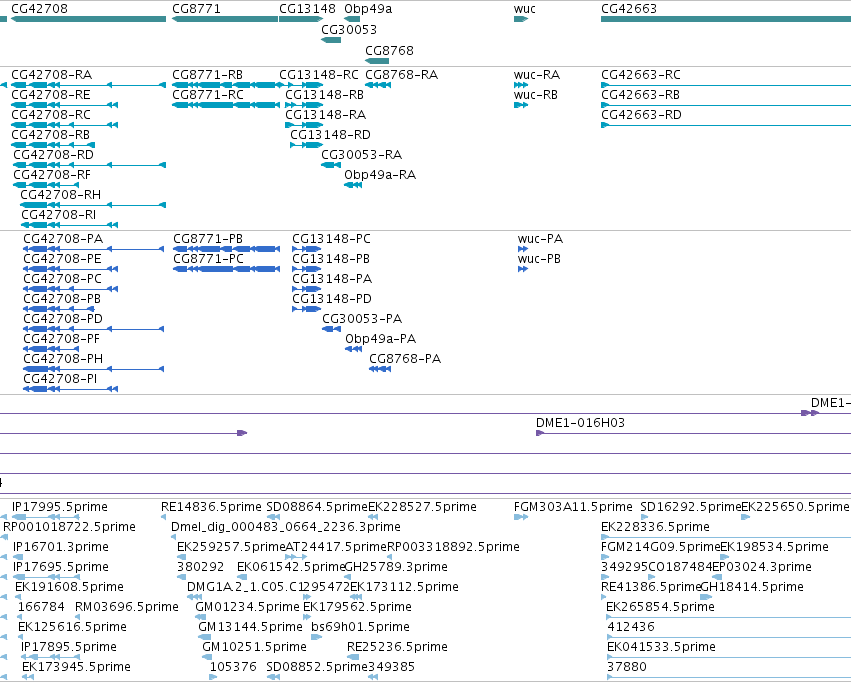The width and height of the screenshot is (851, 682).
Task: Select transcript CG42663-RC
Action: 640,74
